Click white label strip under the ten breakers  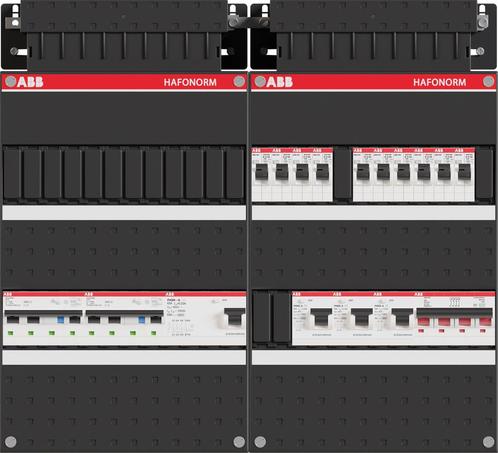coord(374,213)
